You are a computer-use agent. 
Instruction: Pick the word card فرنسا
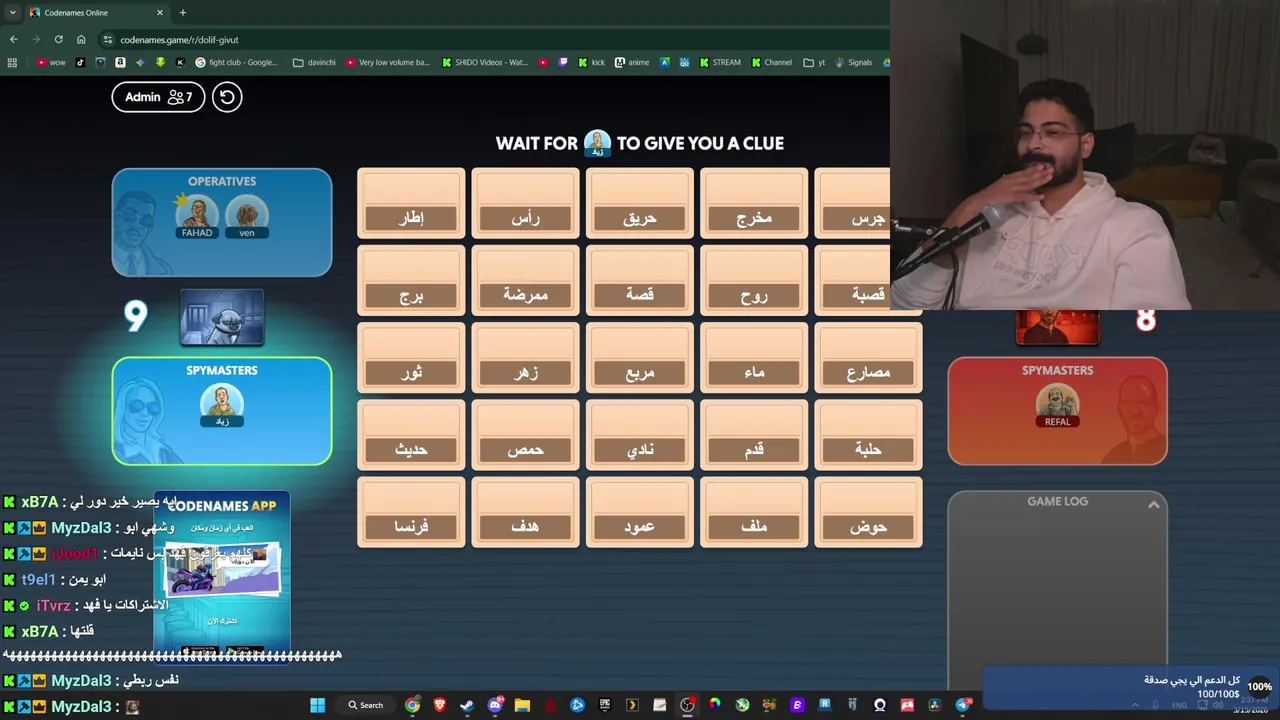[x=411, y=512]
